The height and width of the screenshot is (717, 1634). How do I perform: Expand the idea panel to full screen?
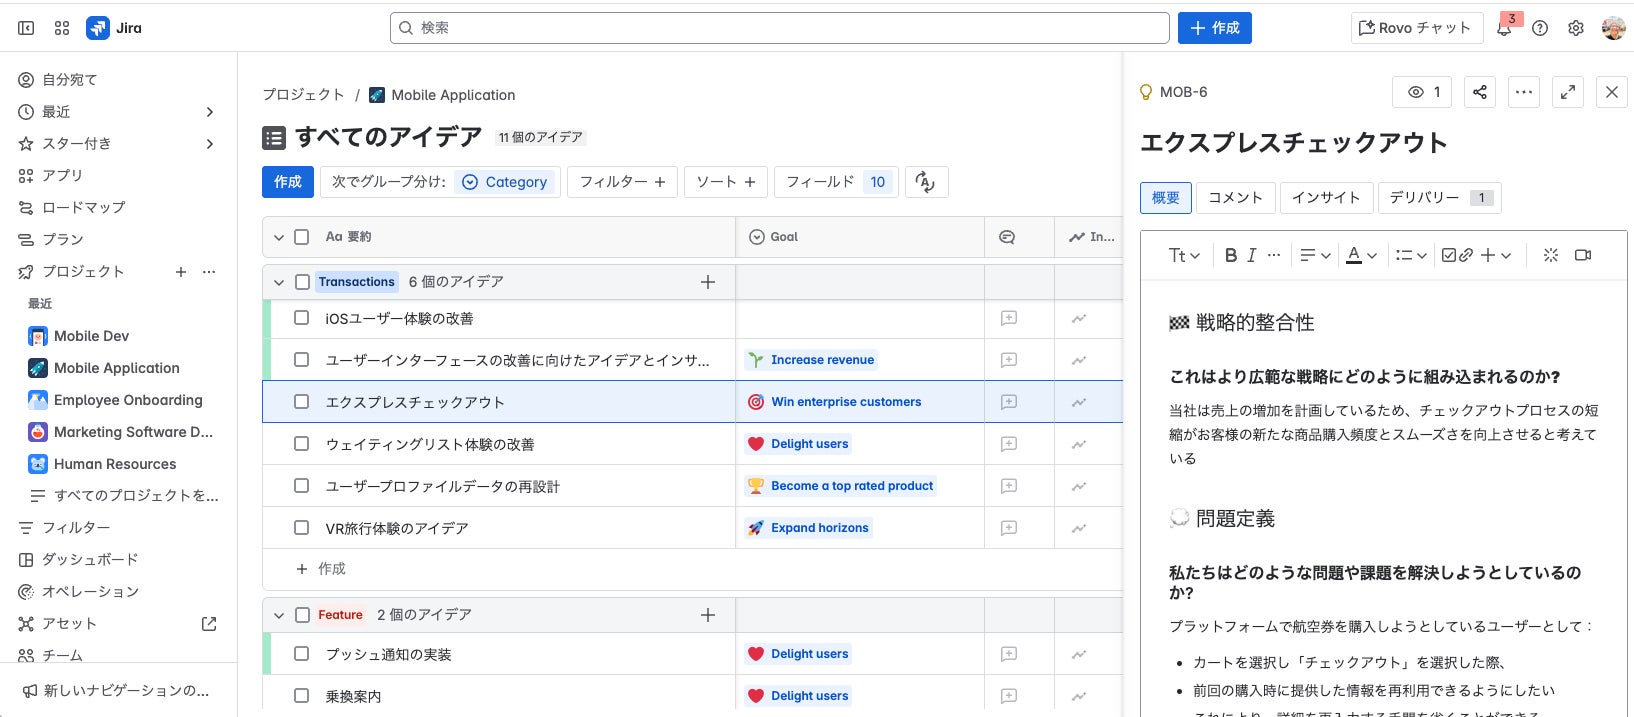click(1568, 92)
